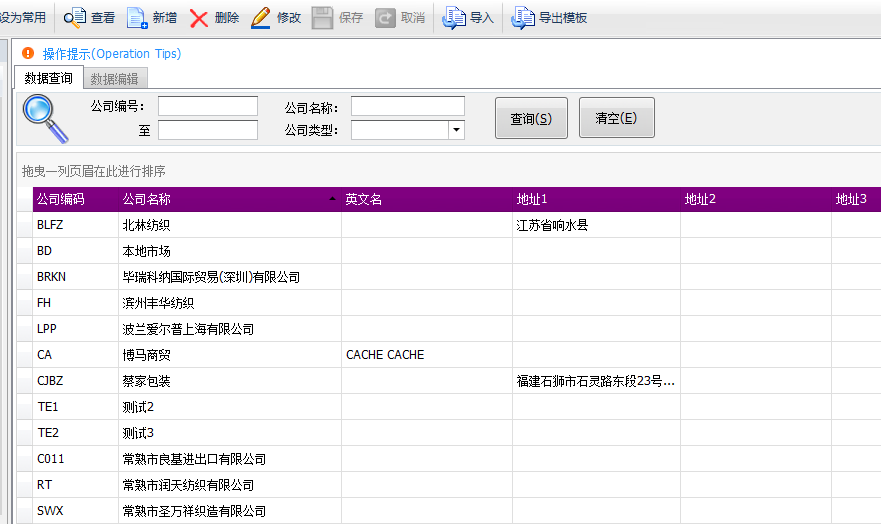
Task: Click the large magnifying glass search icon
Action: [x=45, y=118]
